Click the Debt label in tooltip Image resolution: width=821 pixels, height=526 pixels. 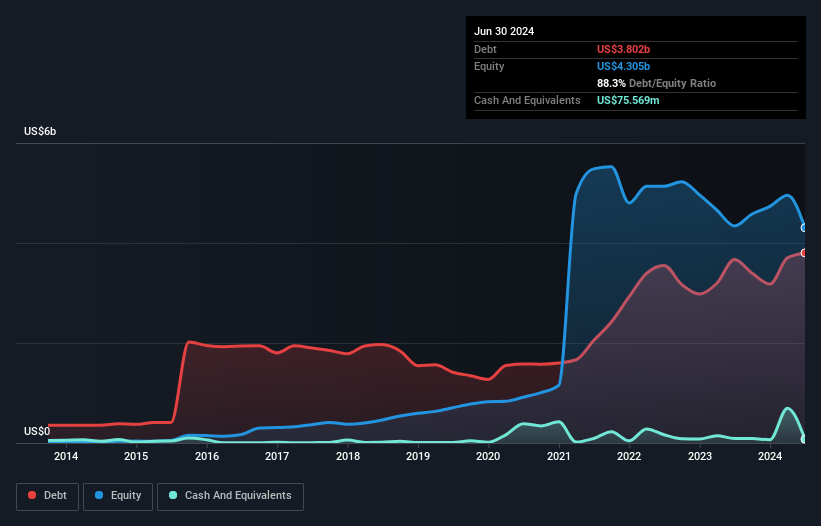click(485, 49)
